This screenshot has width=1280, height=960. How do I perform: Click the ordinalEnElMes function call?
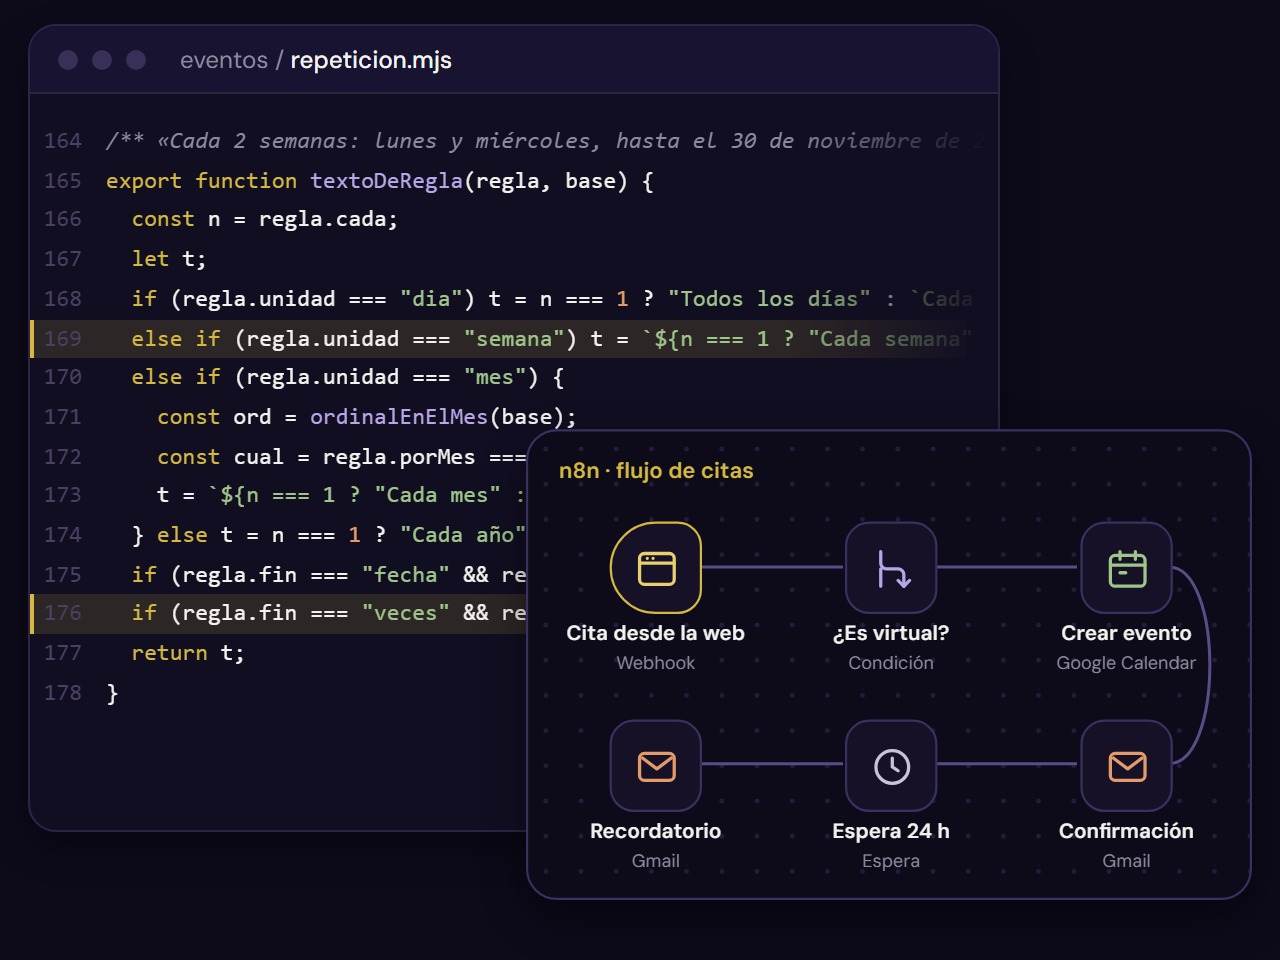[x=399, y=417]
